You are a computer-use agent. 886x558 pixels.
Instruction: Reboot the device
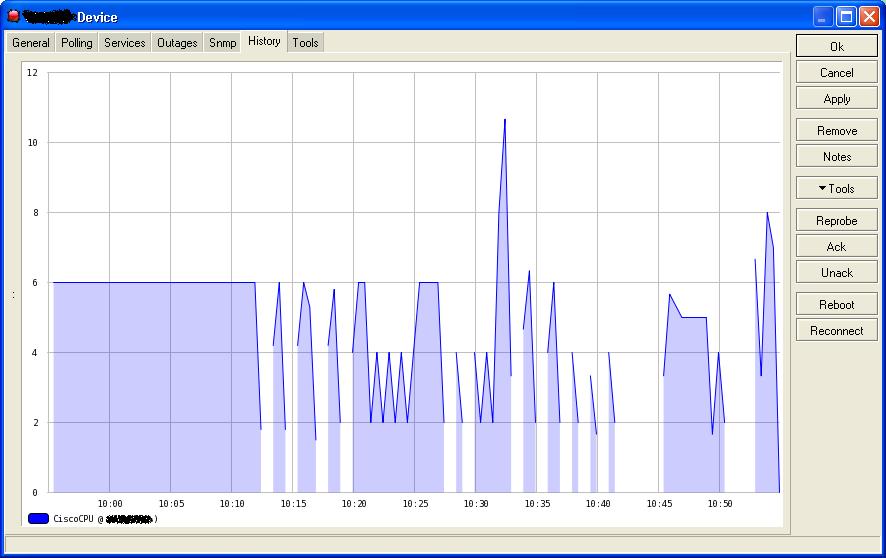[837, 304]
